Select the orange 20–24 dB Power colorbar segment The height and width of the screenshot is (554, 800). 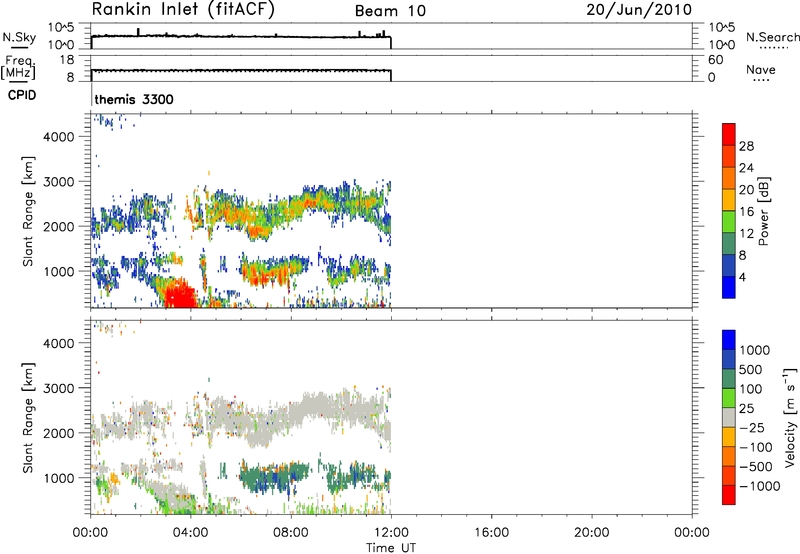pos(729,178)
